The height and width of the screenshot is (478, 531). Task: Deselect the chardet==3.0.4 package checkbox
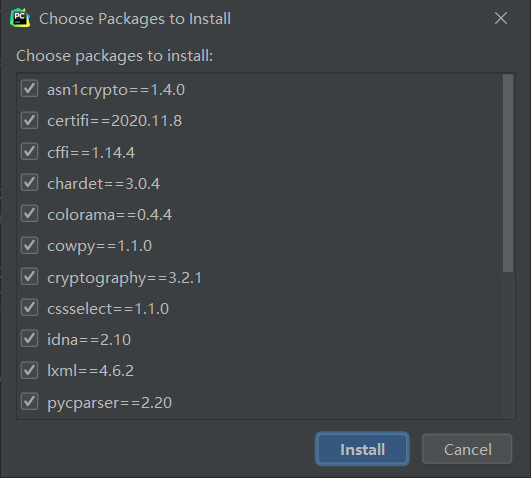pos(29,183)
